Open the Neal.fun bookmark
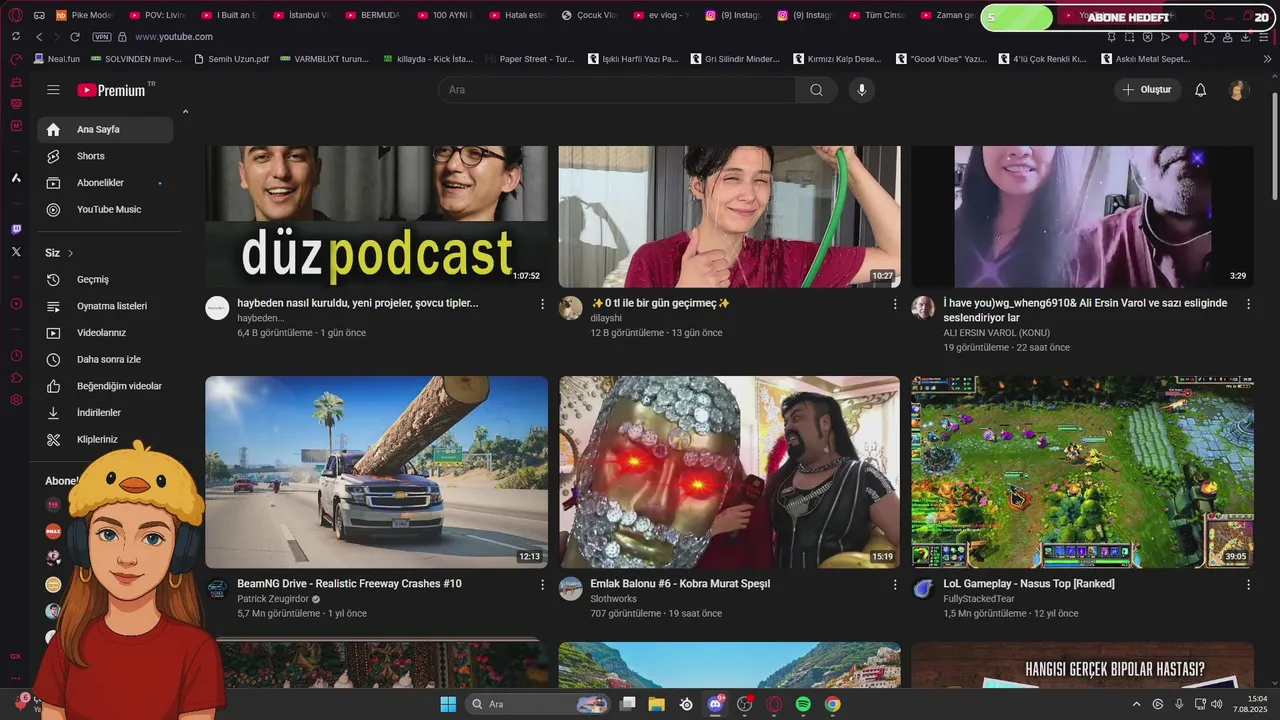Viewport: 1280px width, 720px height. pos(56,59)
